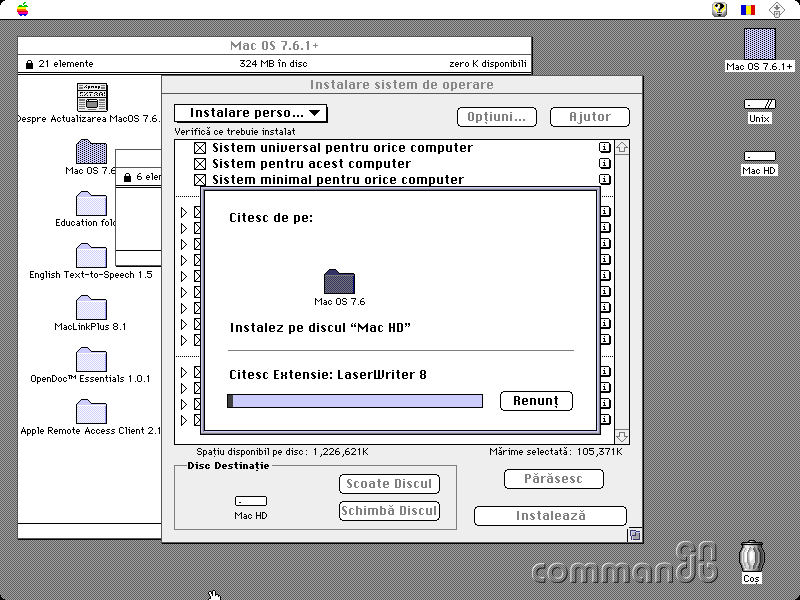Click Spațiu disponibil pe disc: 1,226,621K text
Viewport: 800px width, 600px height.
283,452
